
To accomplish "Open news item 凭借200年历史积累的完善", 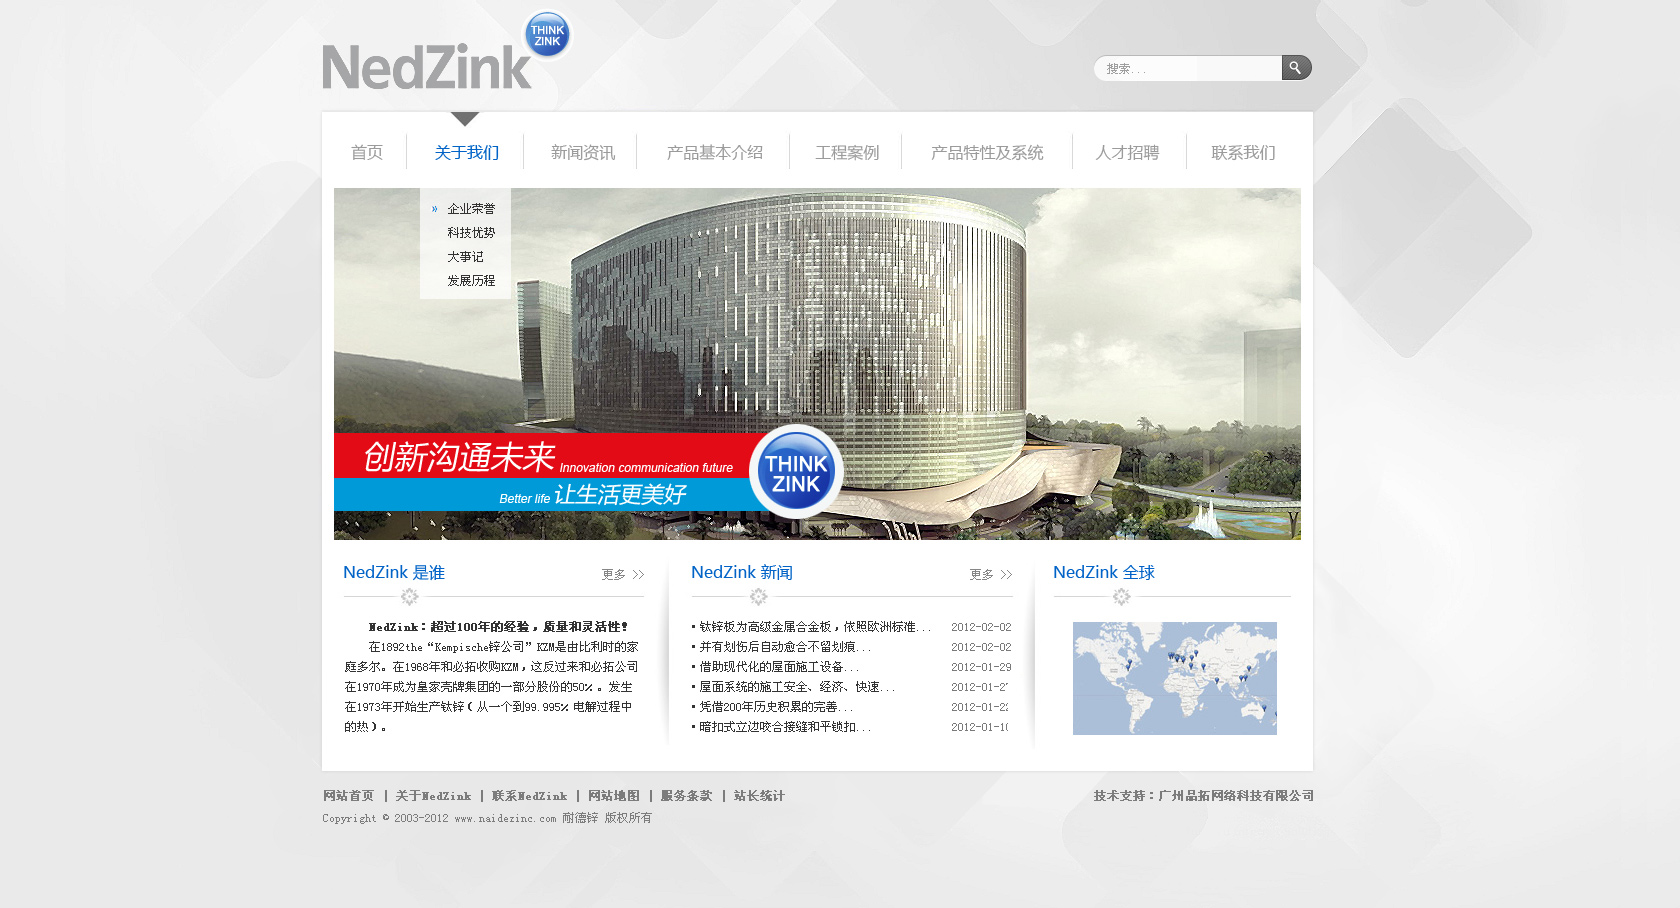I will pyautogui.click(x=776, y=707).
